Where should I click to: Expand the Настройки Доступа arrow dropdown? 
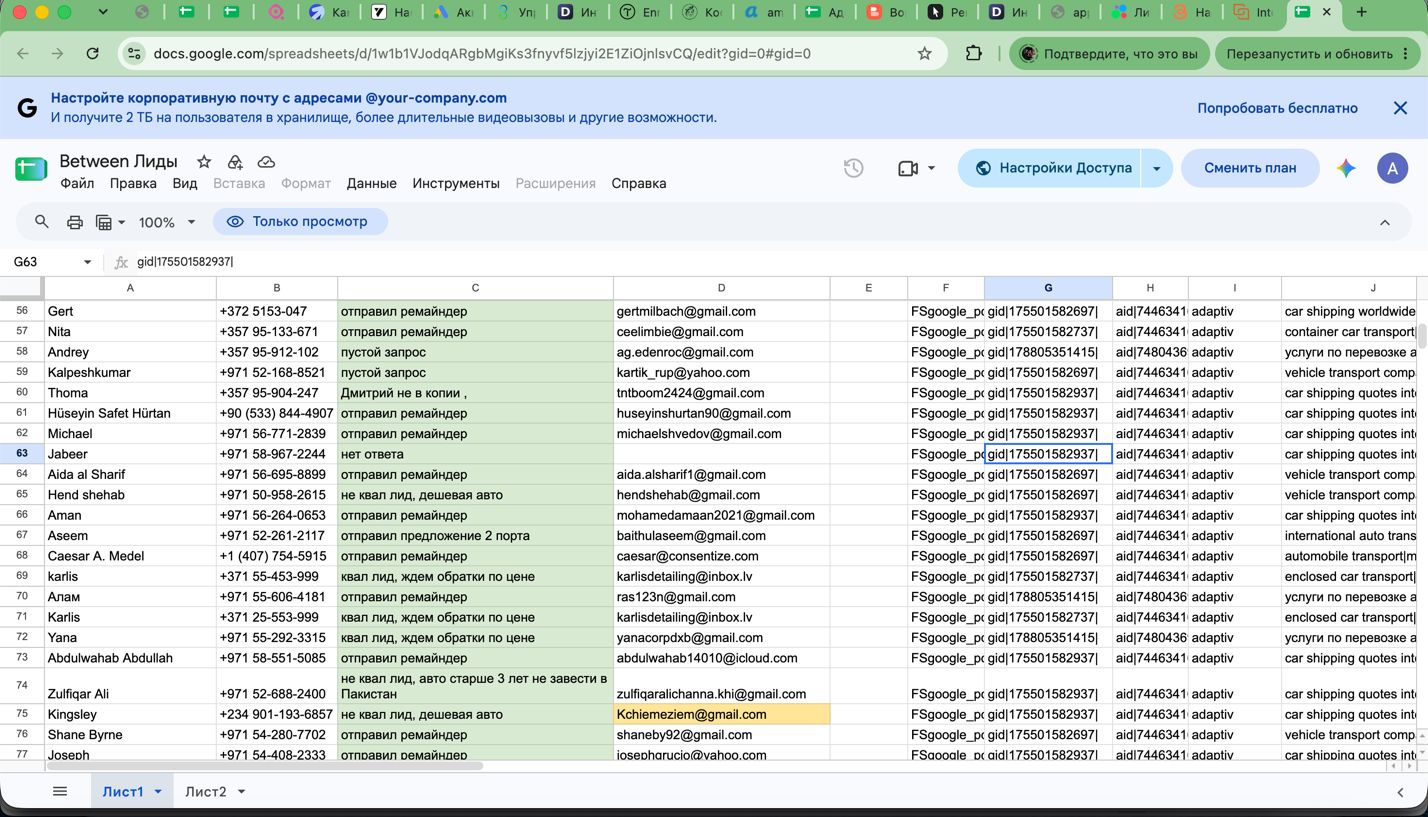click(x=1156, y=168)
